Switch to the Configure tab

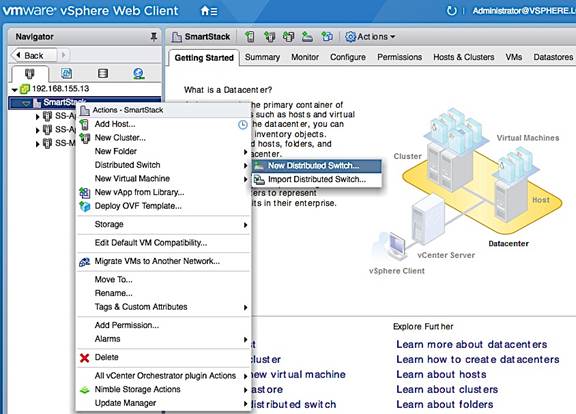[x=348, y=57]
